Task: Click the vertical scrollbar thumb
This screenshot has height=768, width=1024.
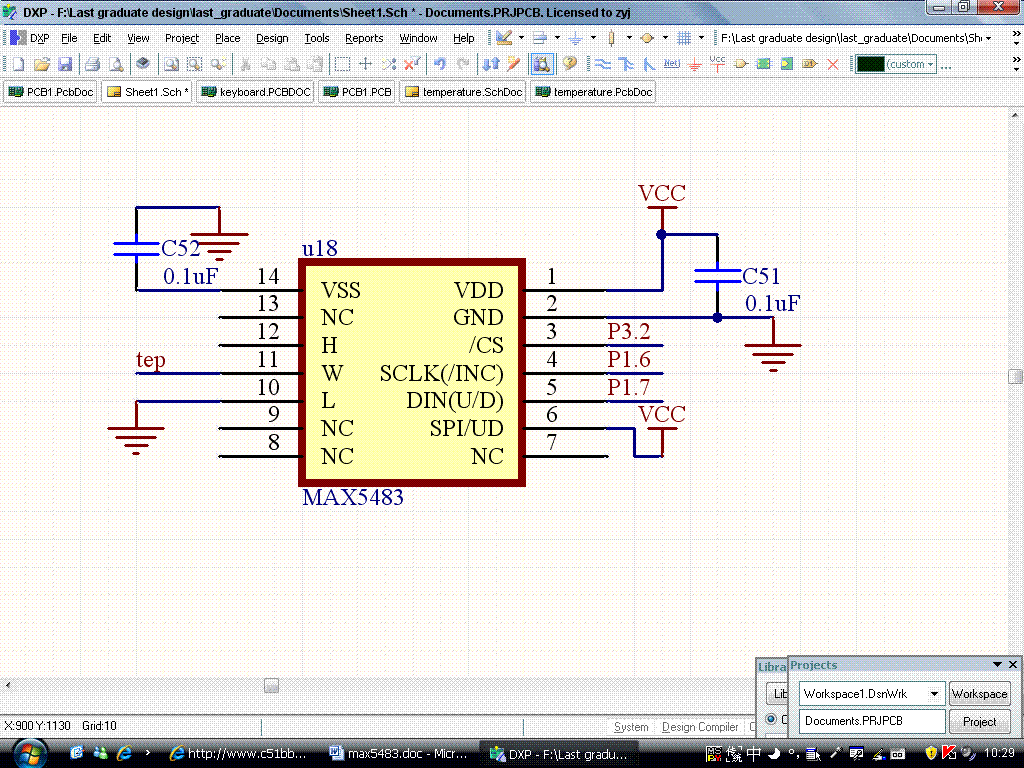Action: tap(1015, 376)
